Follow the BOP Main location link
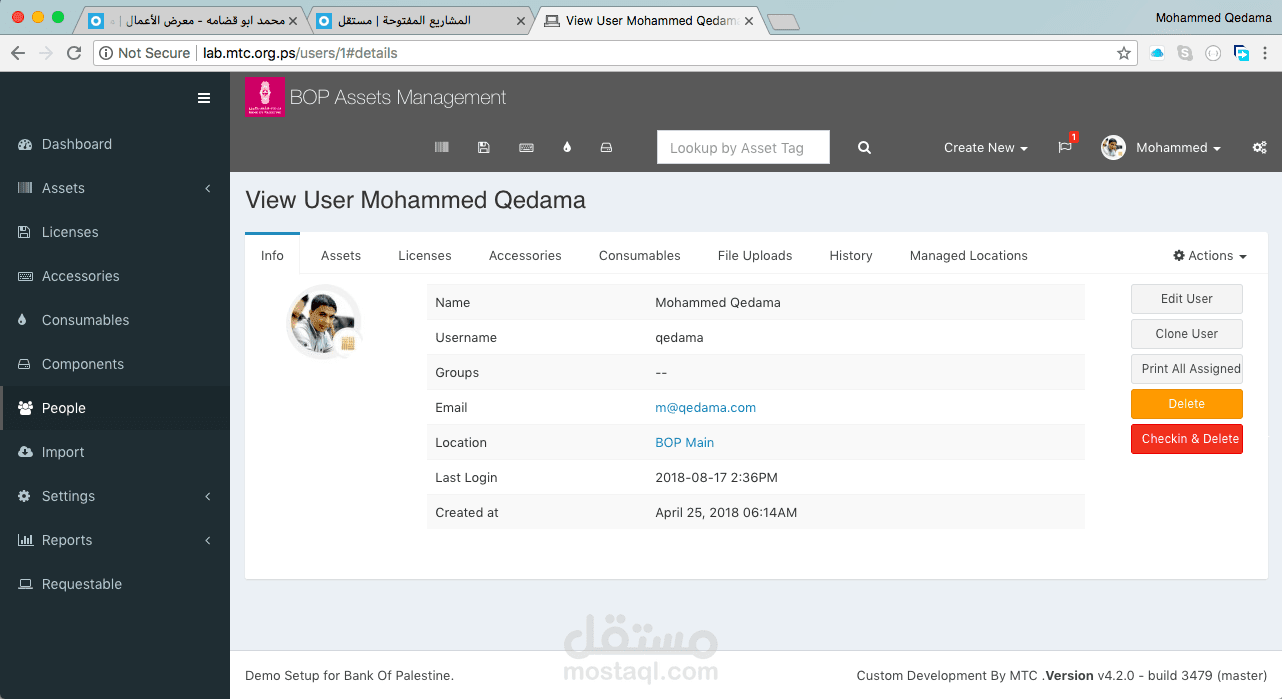1282x699 pixels. click(x=684, y=442)
